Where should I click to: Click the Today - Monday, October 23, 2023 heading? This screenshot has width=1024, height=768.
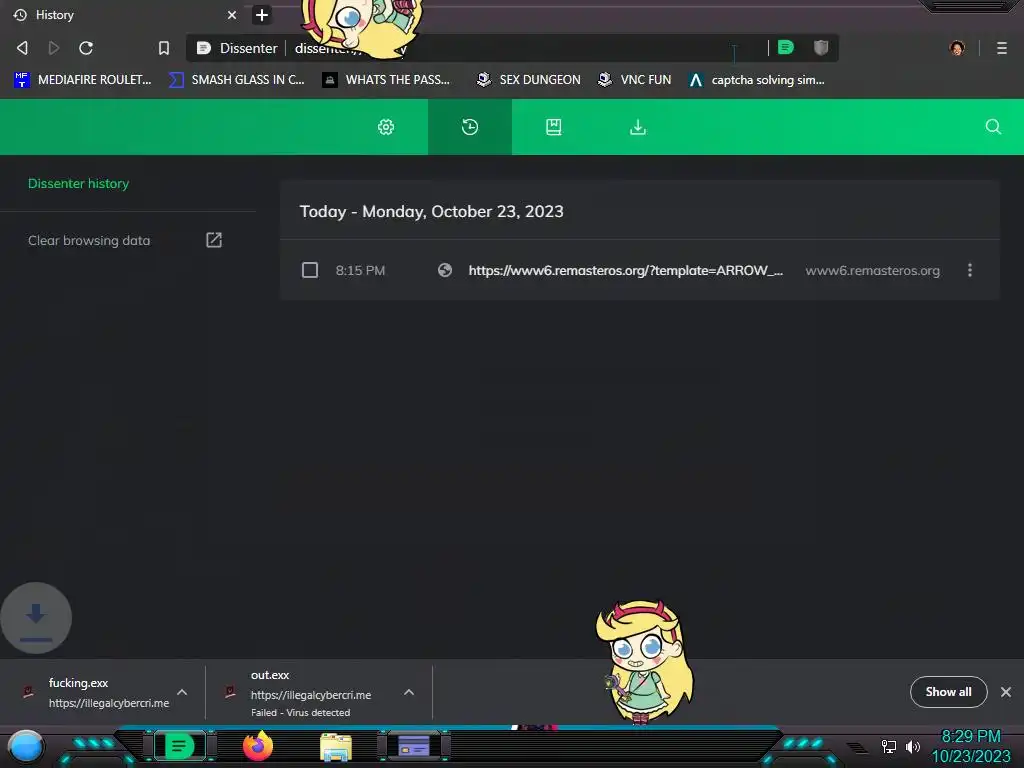[431, 212]
